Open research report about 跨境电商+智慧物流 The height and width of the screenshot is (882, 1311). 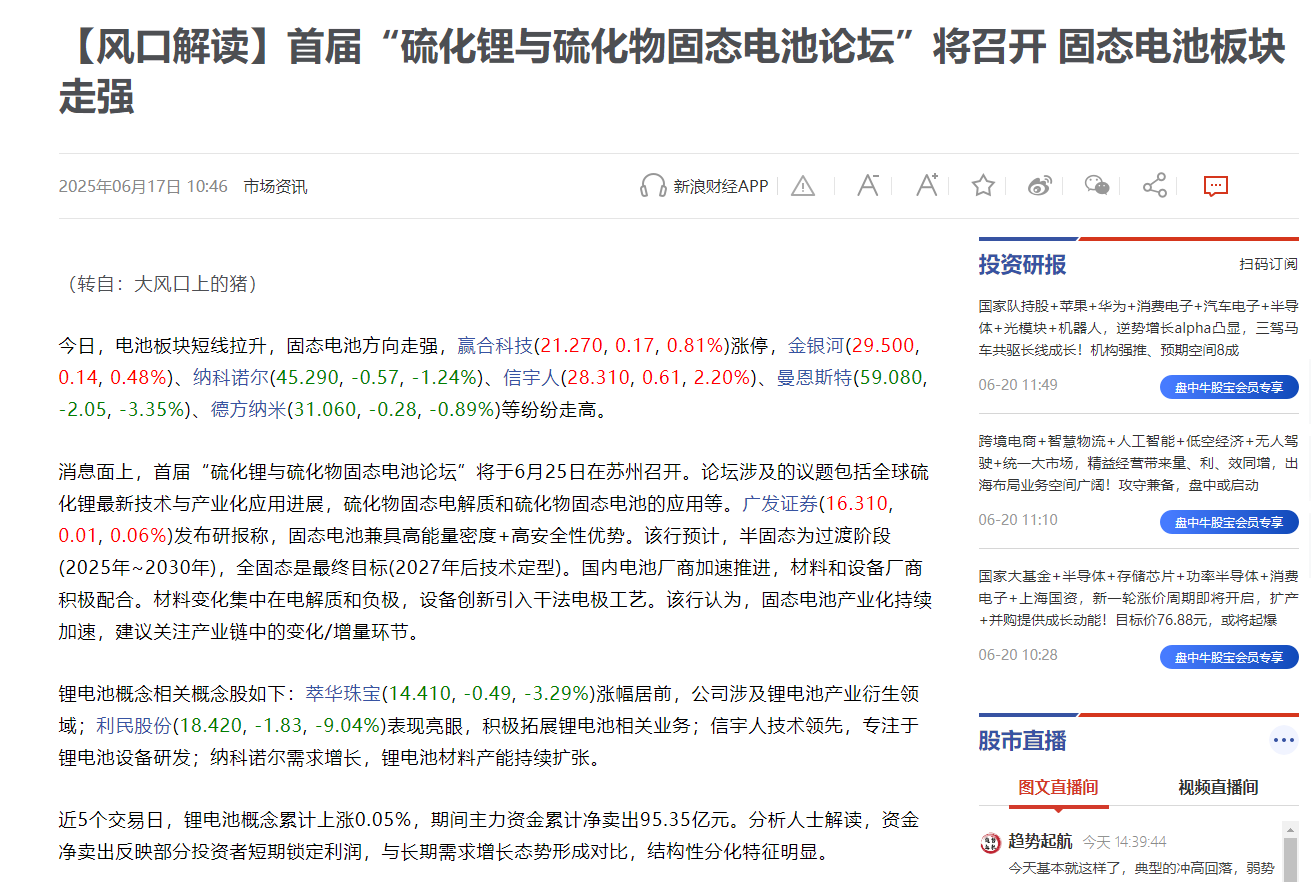[1138, 462]
